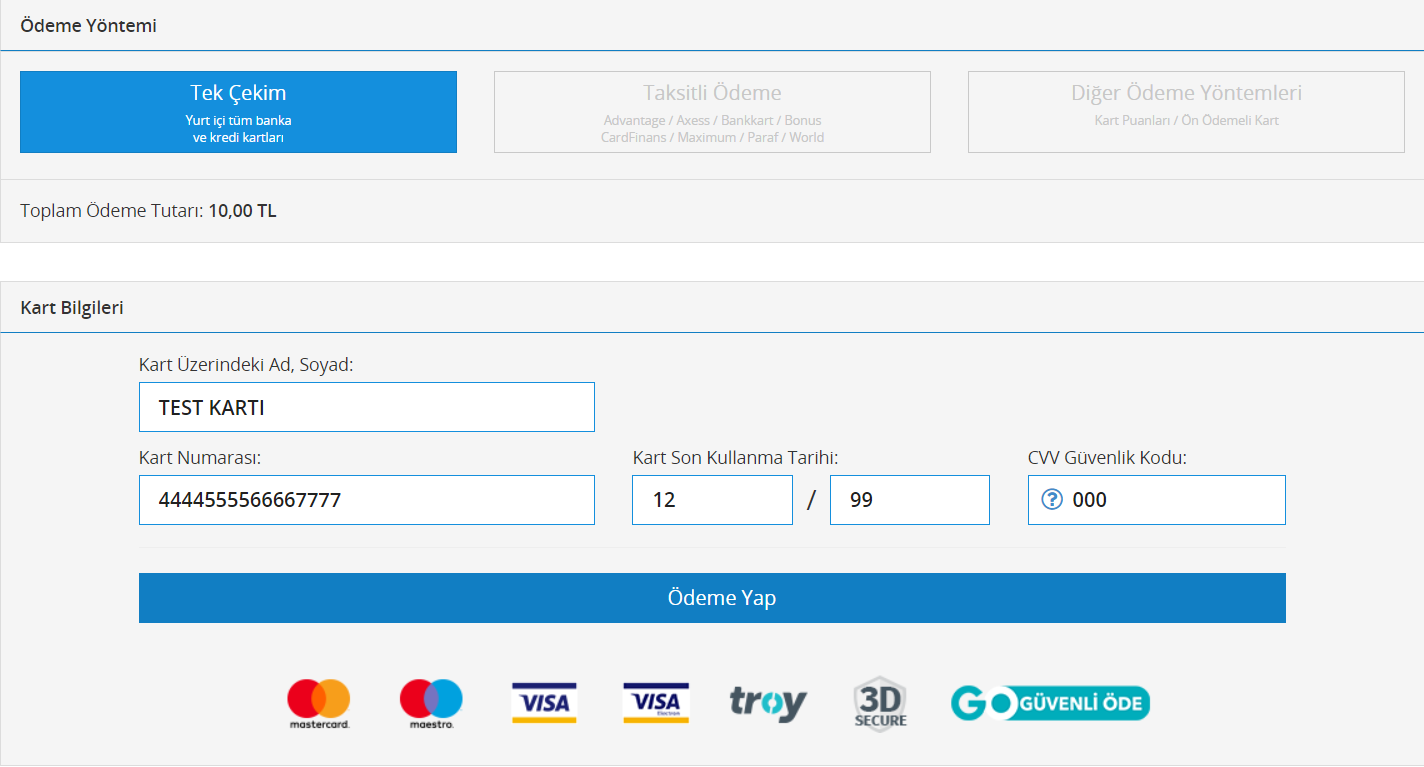Select the Tek Çekim payment tab

click(238, 112)
